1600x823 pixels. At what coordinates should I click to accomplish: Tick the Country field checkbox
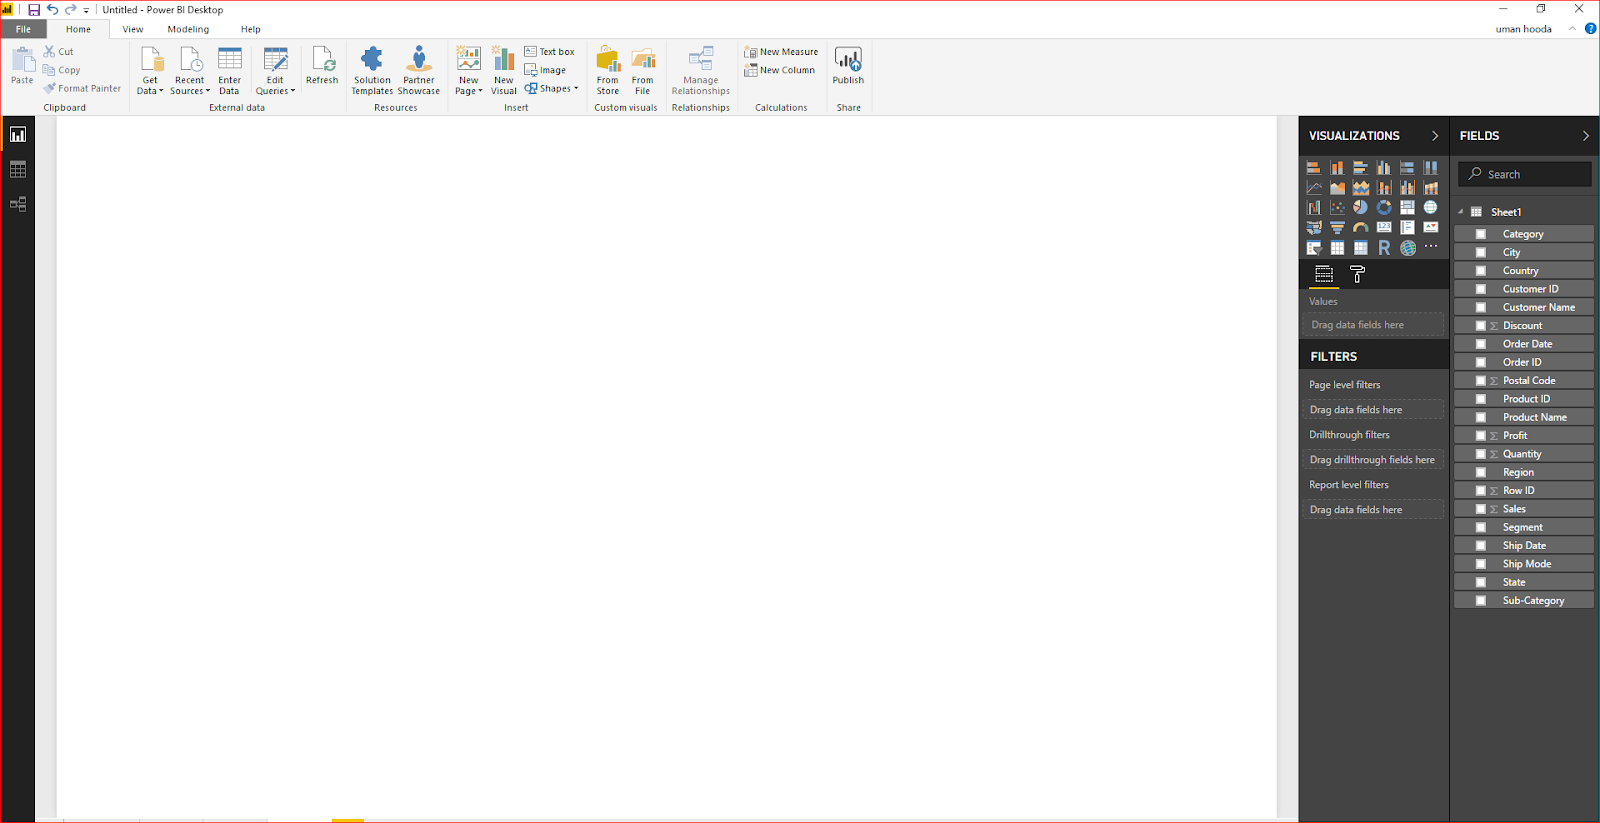pos(1481,271)
